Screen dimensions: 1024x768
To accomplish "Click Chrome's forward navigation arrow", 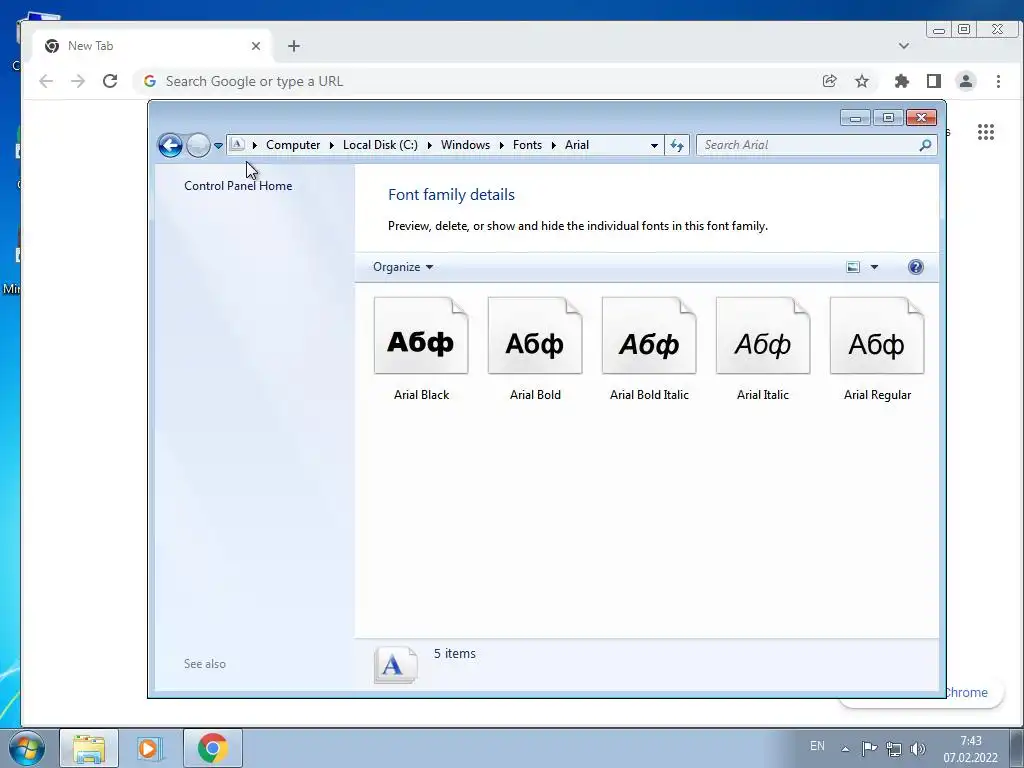I will pyautogui.click(x=78, y=81).
